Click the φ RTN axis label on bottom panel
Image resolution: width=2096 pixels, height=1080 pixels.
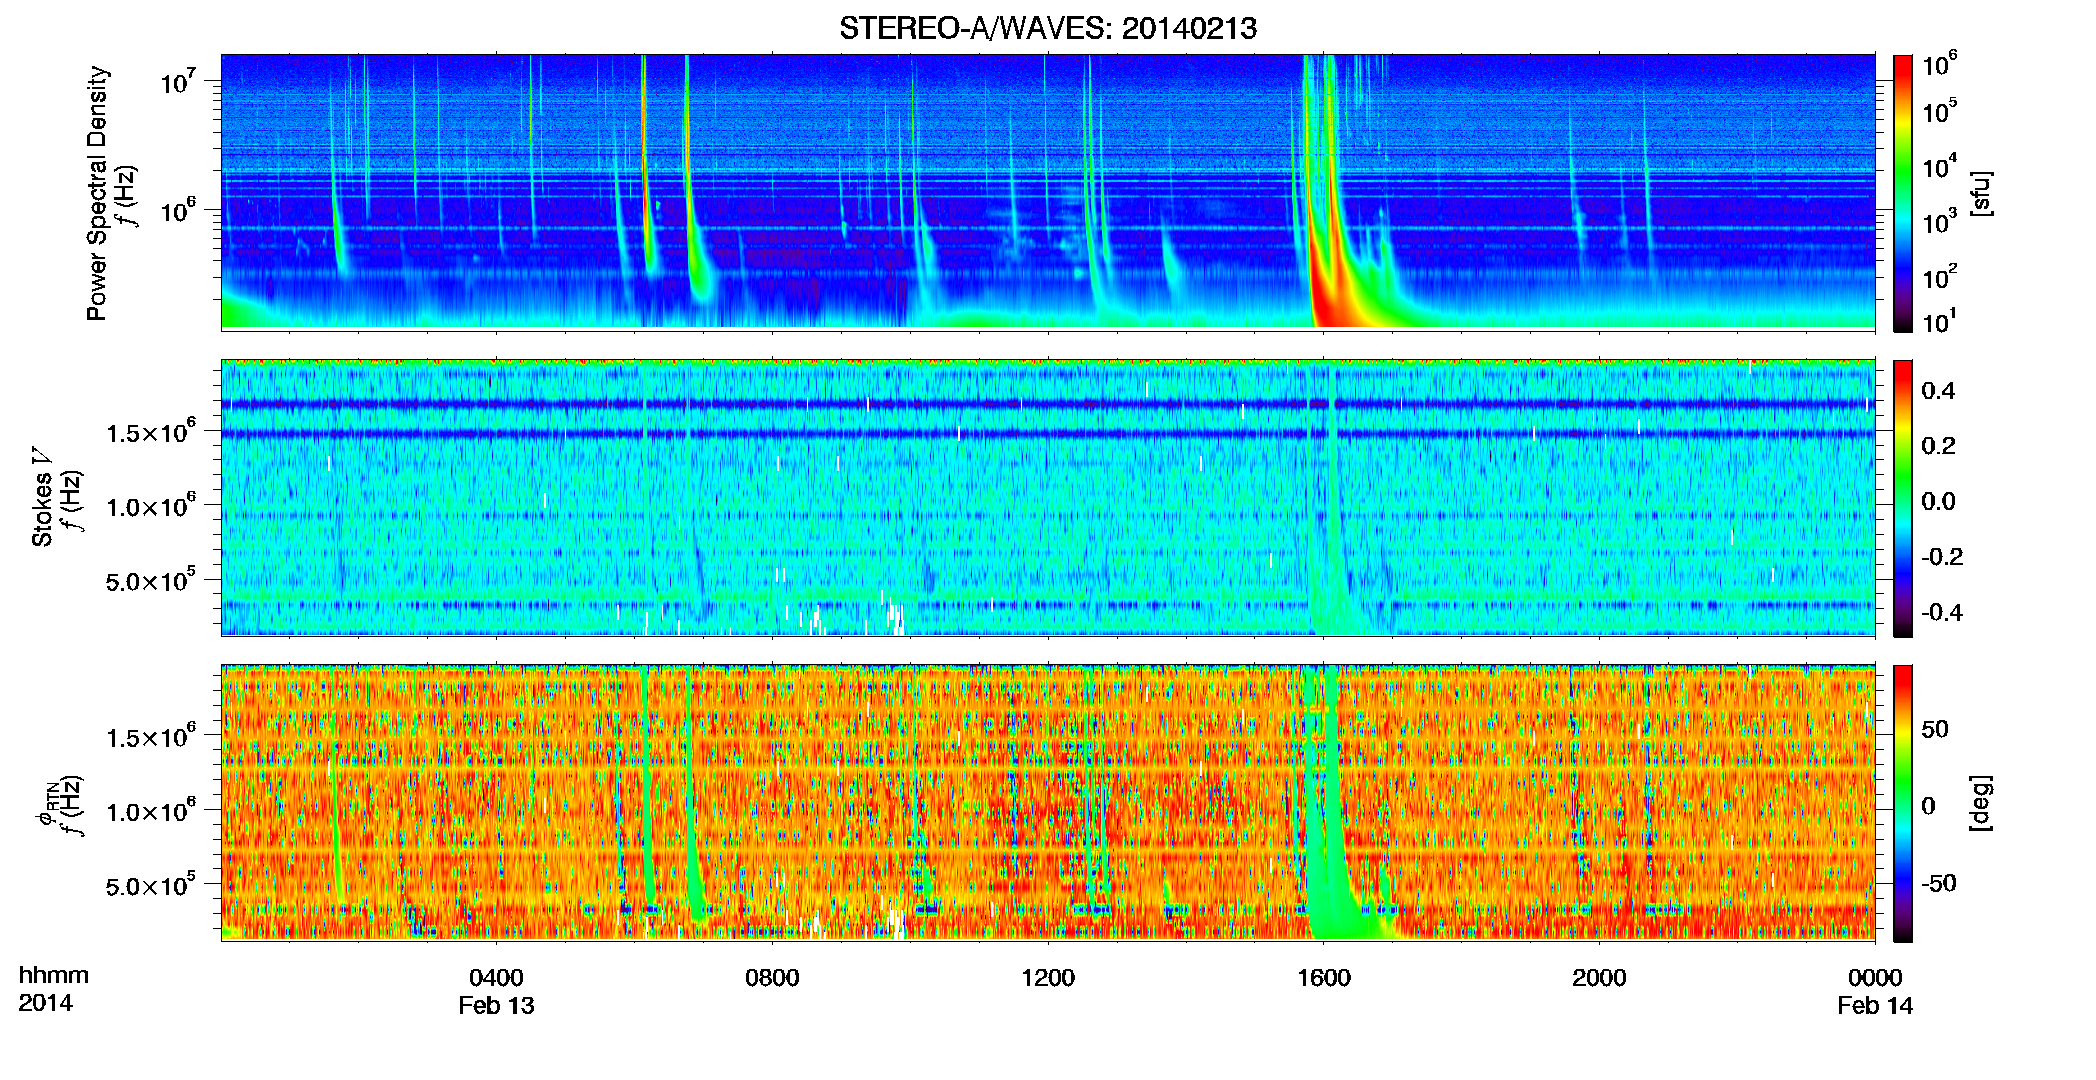[x=46, y=804]
